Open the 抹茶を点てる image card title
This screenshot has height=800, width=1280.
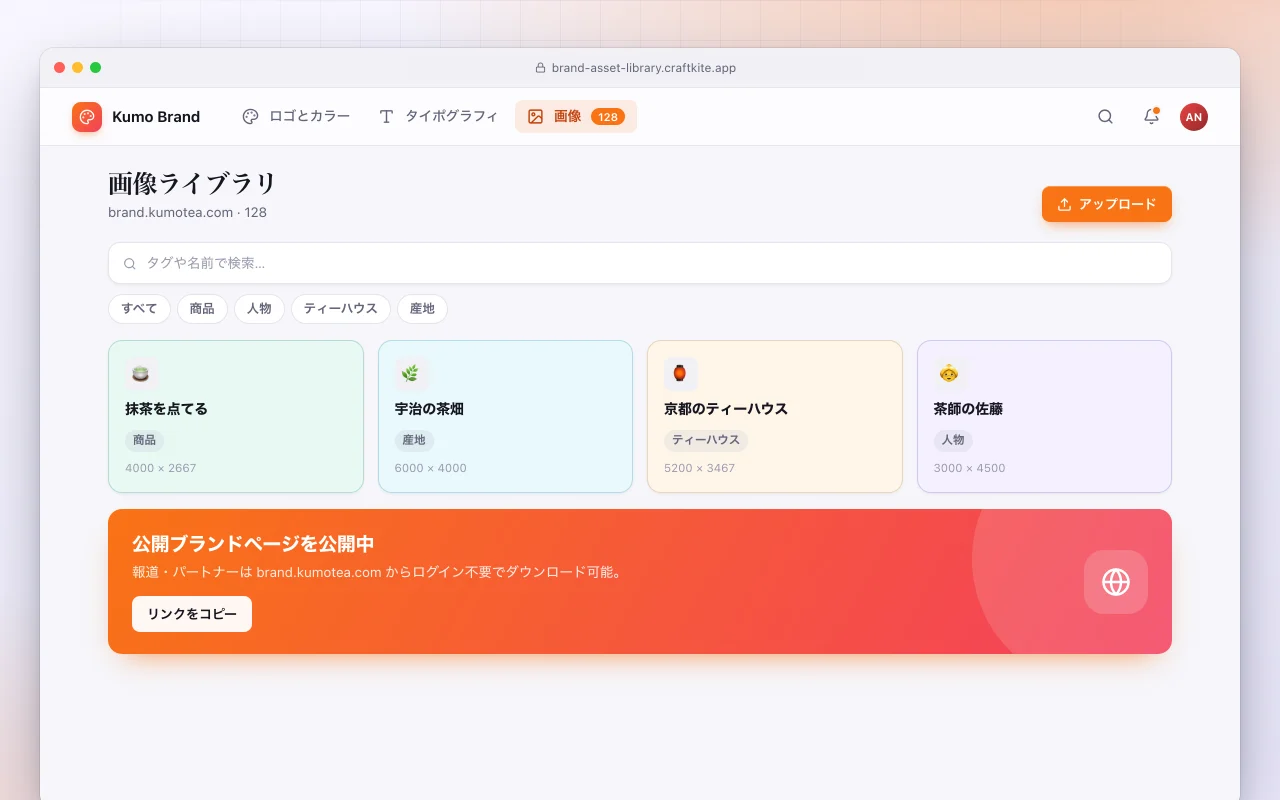tap(166, 409)
